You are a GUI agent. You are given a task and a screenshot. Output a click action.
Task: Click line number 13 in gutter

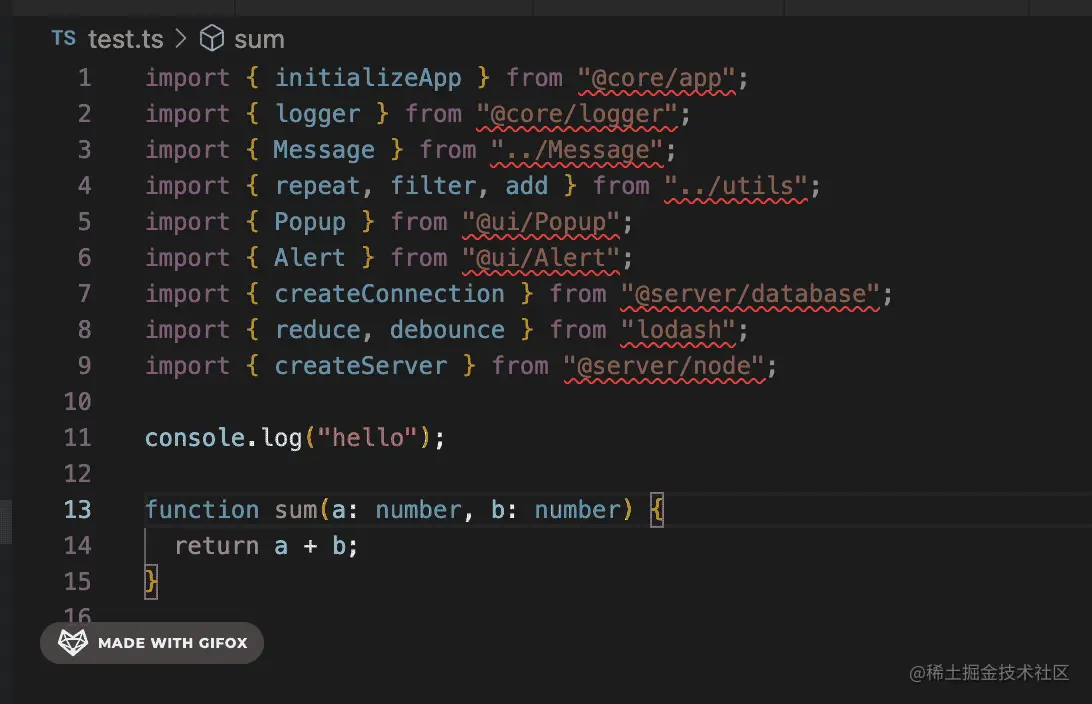tap(77, 509)
